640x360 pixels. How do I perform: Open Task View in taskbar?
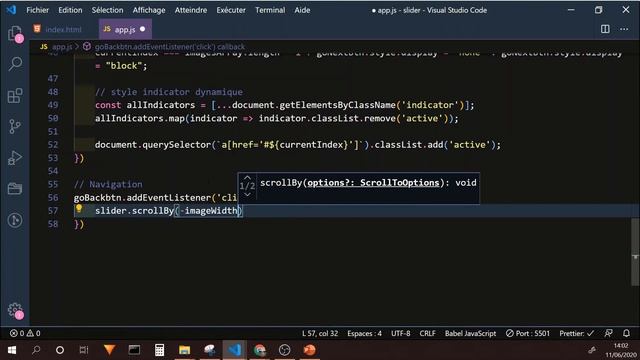click(x=84, y=350)
